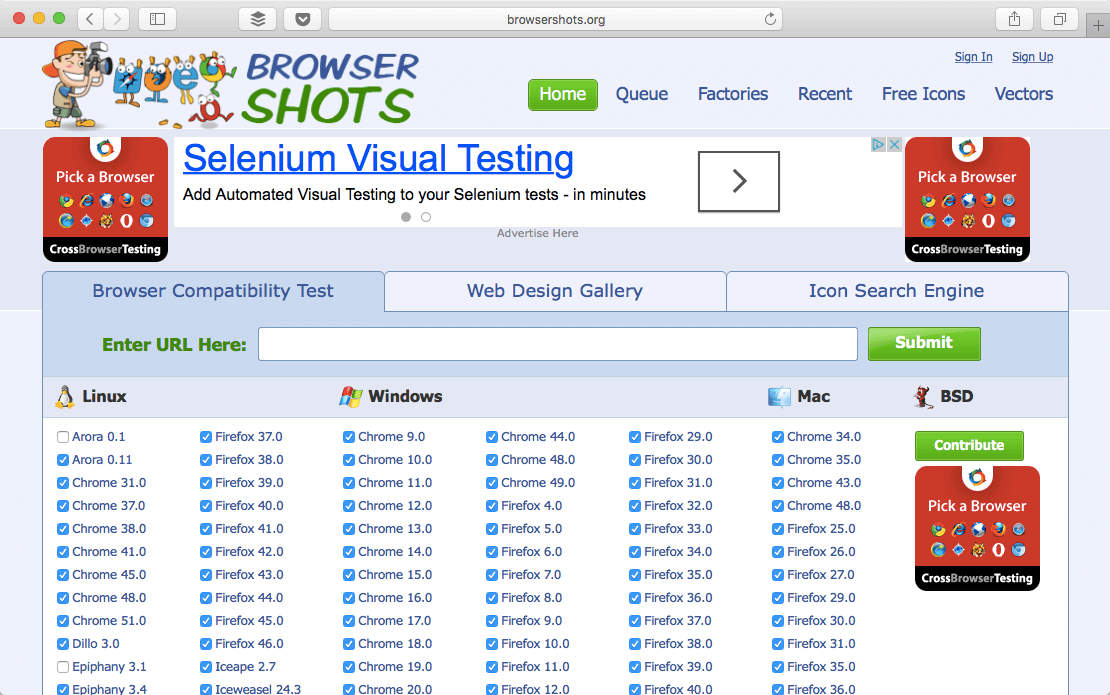Uncheck Chrome 20.0 checkbox
1110x695 pixels.
[349, 689]
